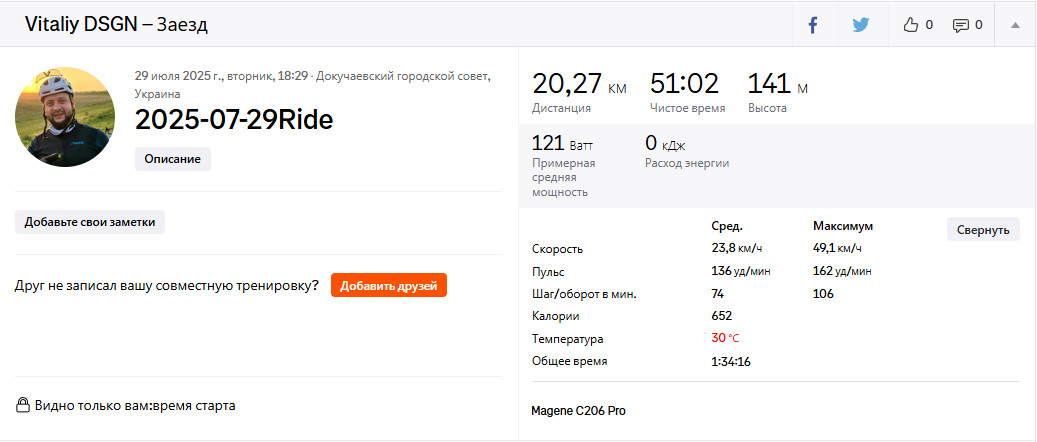Viewport: 1037px width, 442px height.
Task: Open the Vitaliy DSGN athlete name link
Action: tap(81, 25)
